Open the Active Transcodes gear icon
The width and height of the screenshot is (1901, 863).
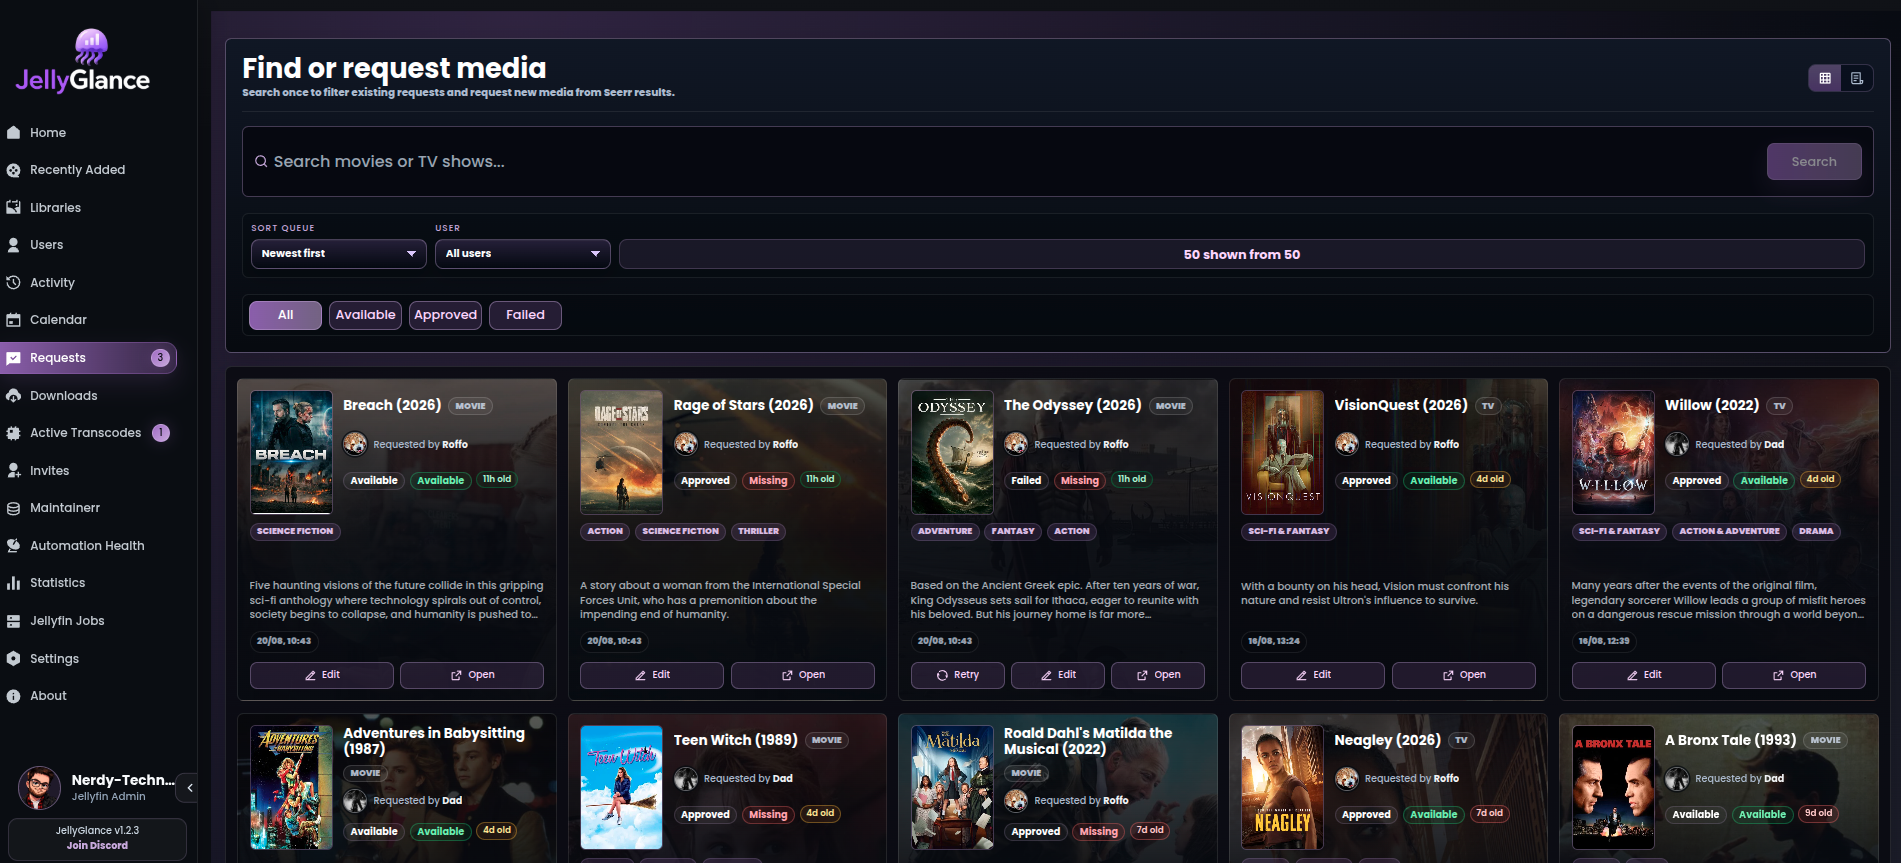pyautogui.click(x=14, y=433)
